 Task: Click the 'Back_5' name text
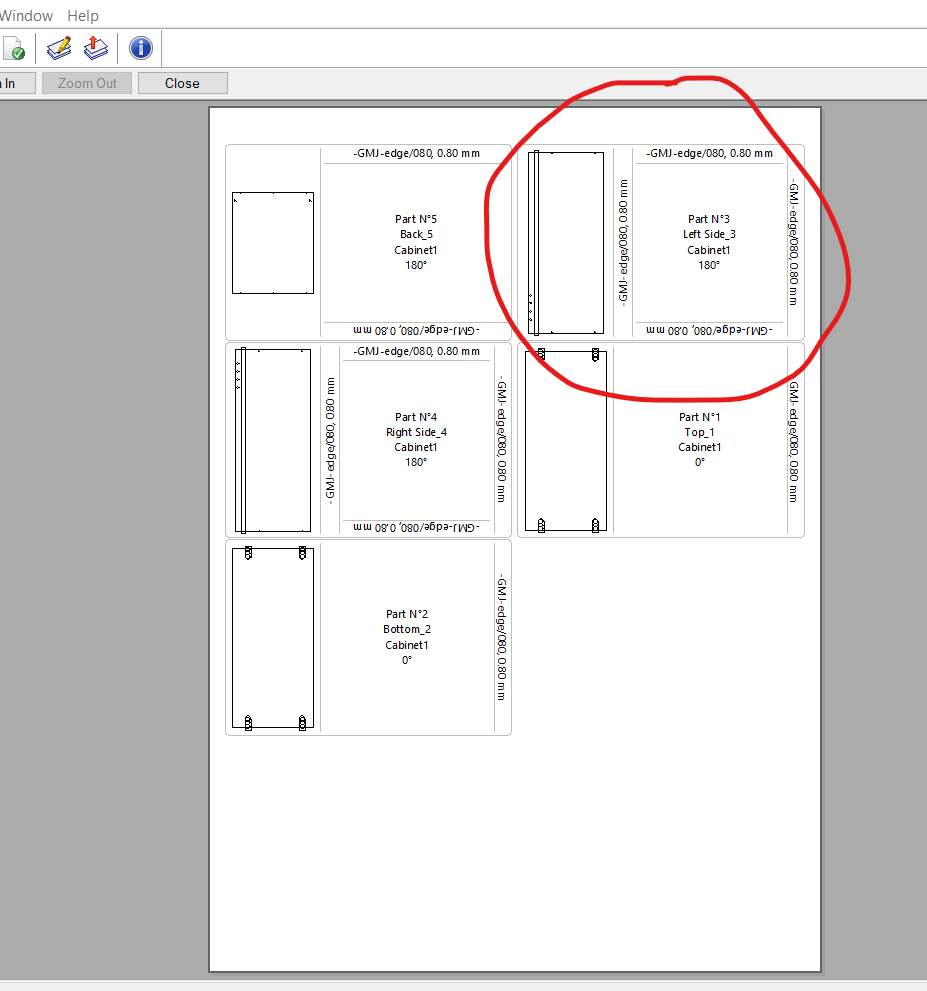[x=416, y=234]
